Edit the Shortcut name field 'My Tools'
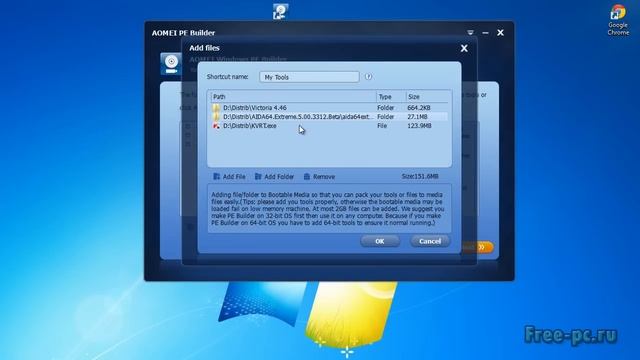The height and width of the screenshot is (360, 640). tap(309, 77)
